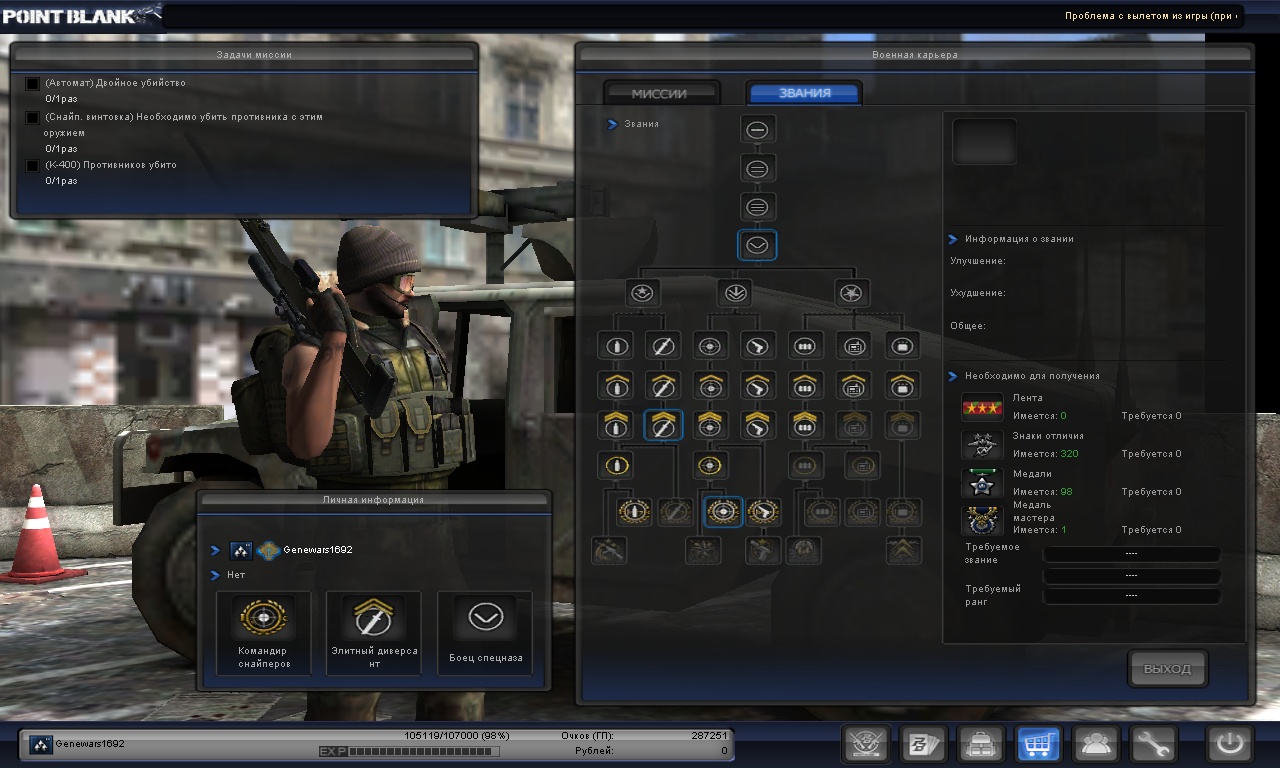Click the points value 287251
Screen dimensions: 1280x768
709,735
